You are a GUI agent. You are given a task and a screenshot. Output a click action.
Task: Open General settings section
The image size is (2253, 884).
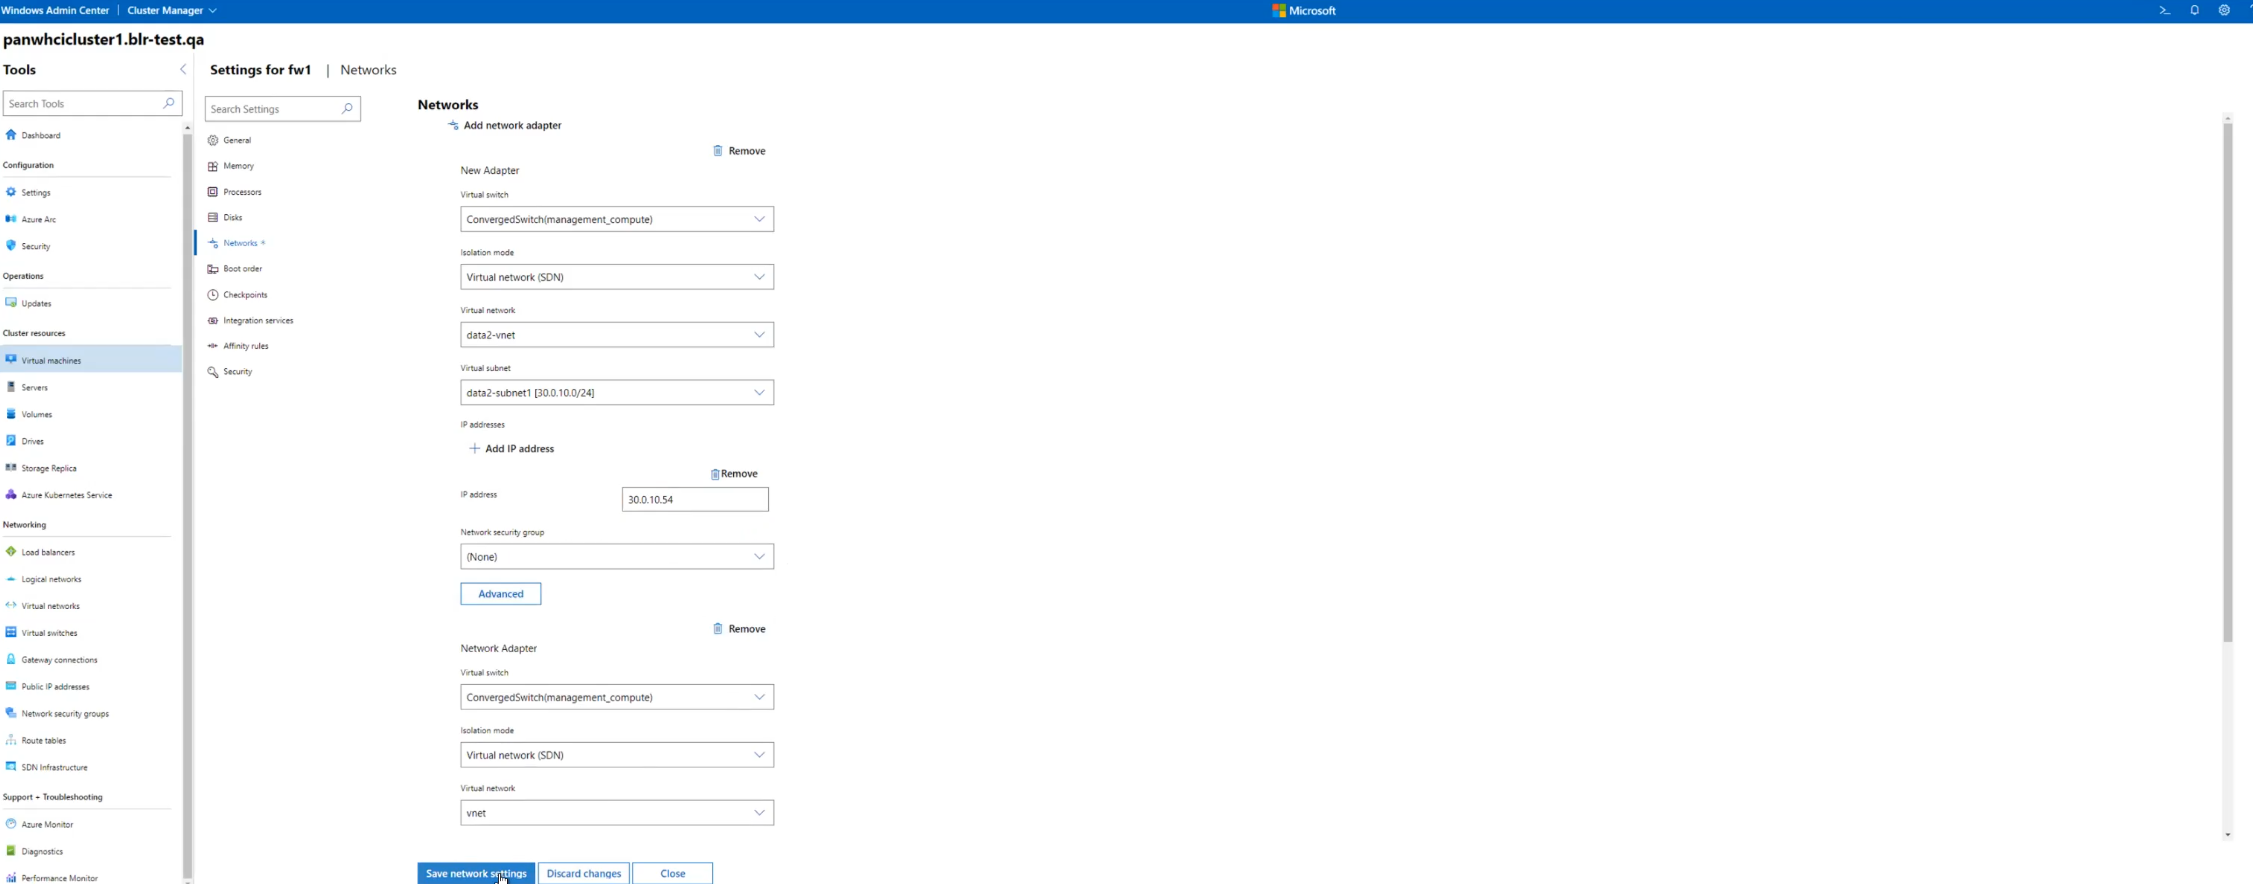[237, 140]
